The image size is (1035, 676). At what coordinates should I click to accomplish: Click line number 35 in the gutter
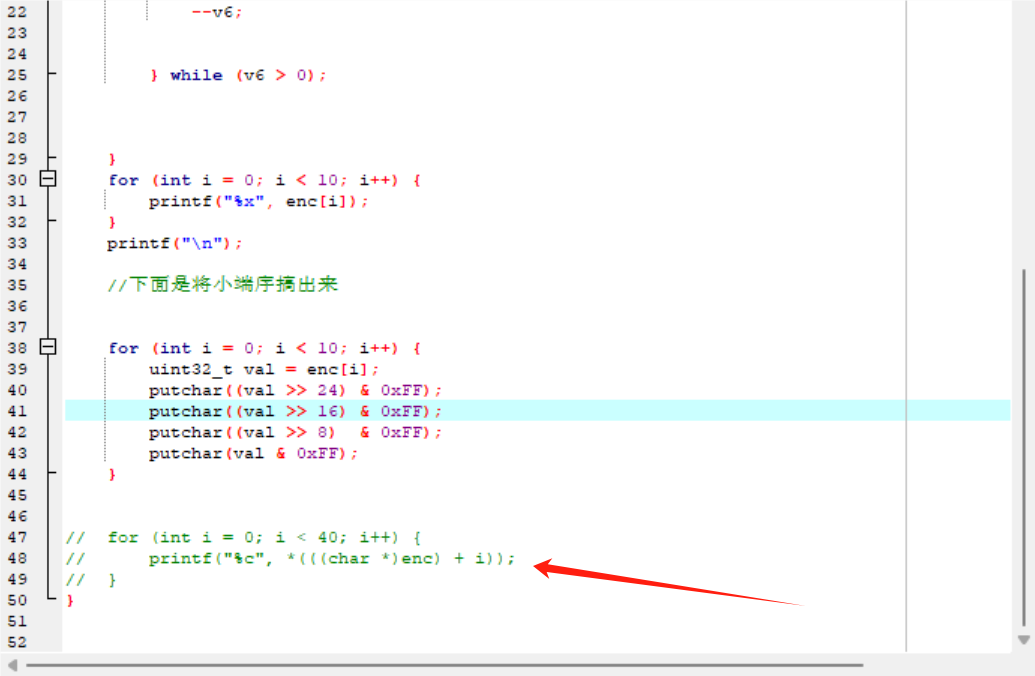point(17,285)
